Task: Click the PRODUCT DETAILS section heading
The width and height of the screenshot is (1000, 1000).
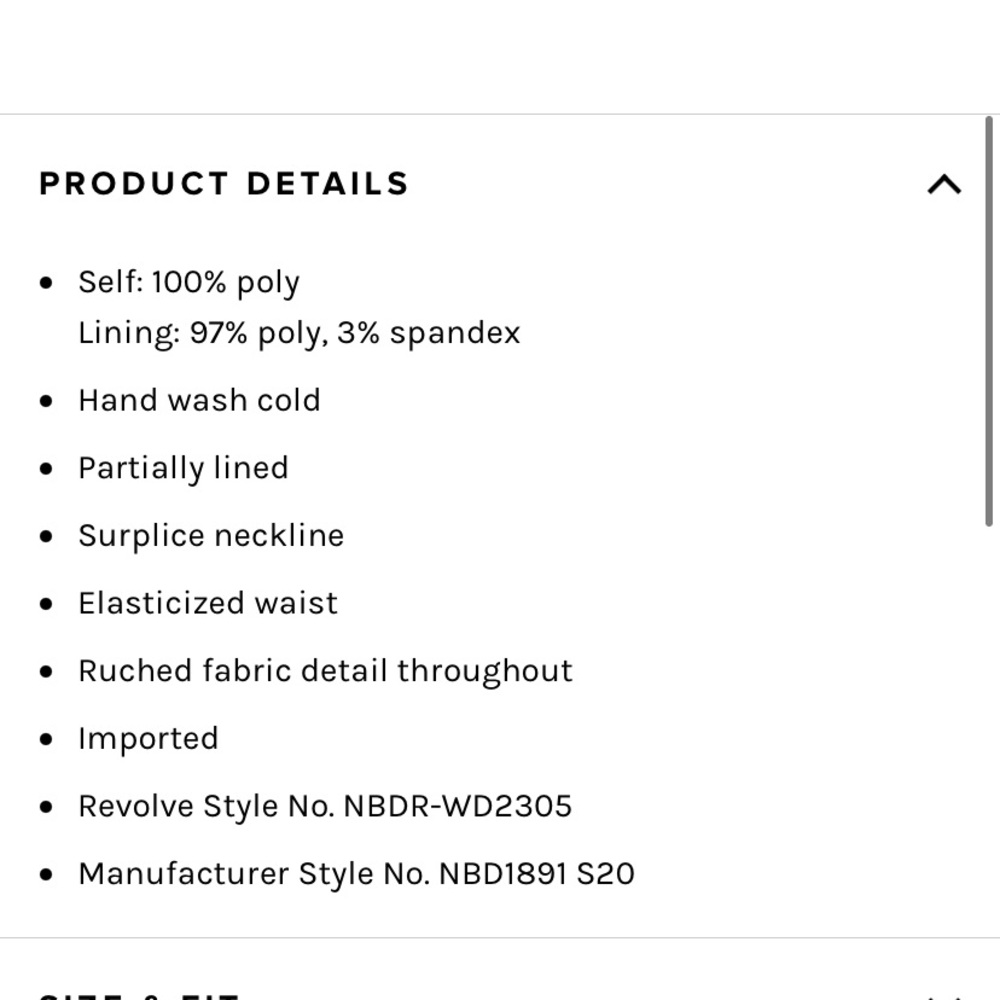Action: tap(224, 184)
